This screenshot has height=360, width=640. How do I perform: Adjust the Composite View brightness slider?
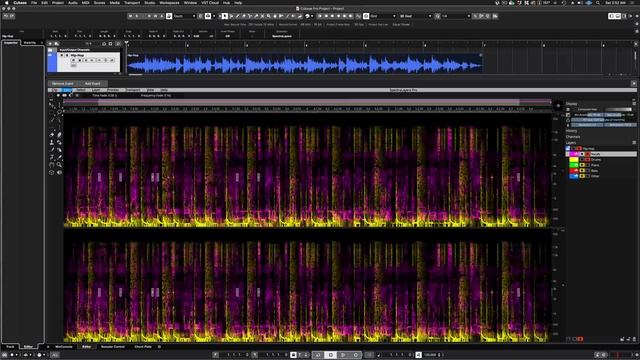618,109
